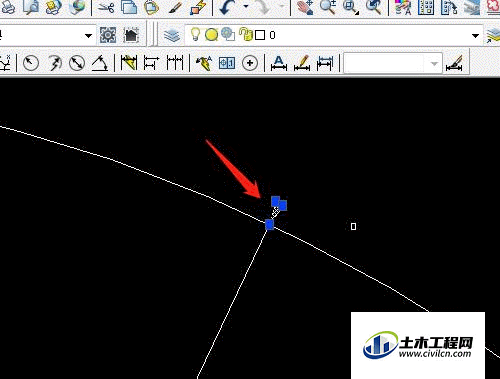
Task: Open 3D DWF globe icon
Action: click(77, 7)
